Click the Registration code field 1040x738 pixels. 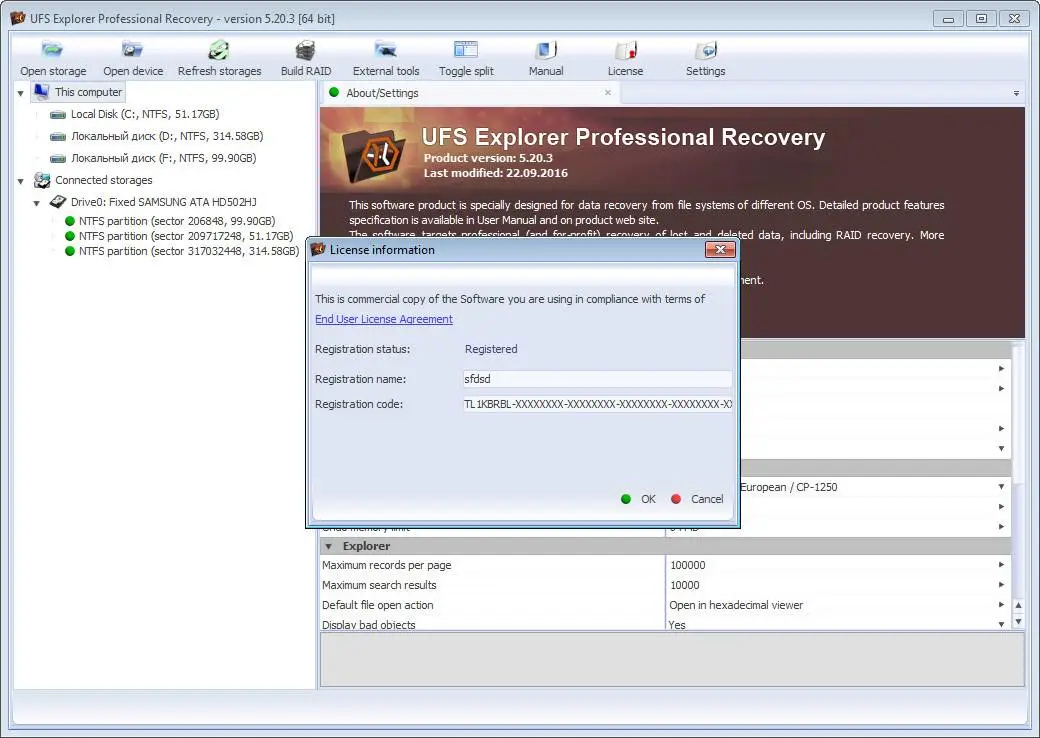597,404
